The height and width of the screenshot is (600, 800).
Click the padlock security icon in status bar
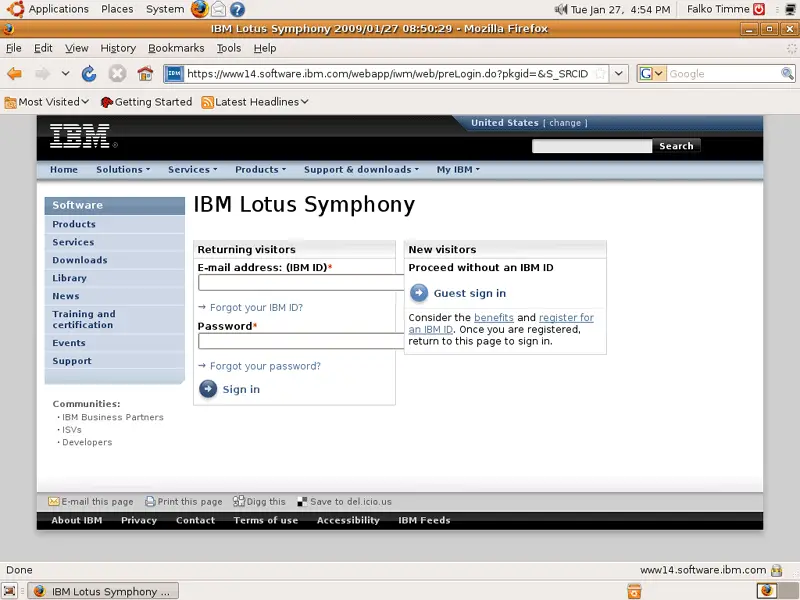777,570
